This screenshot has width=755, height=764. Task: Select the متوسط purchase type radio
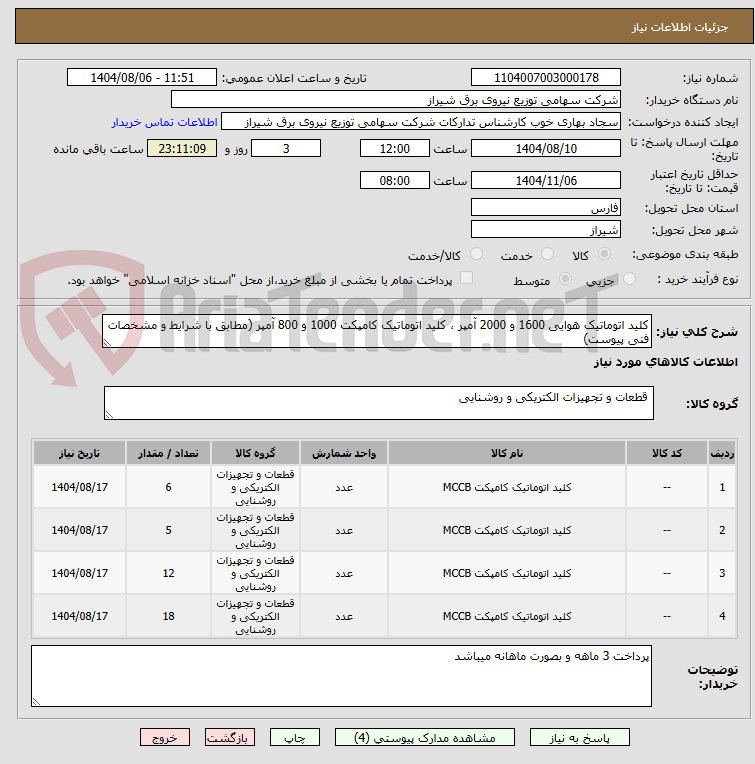pyautogui.click(x=565, y=279)
